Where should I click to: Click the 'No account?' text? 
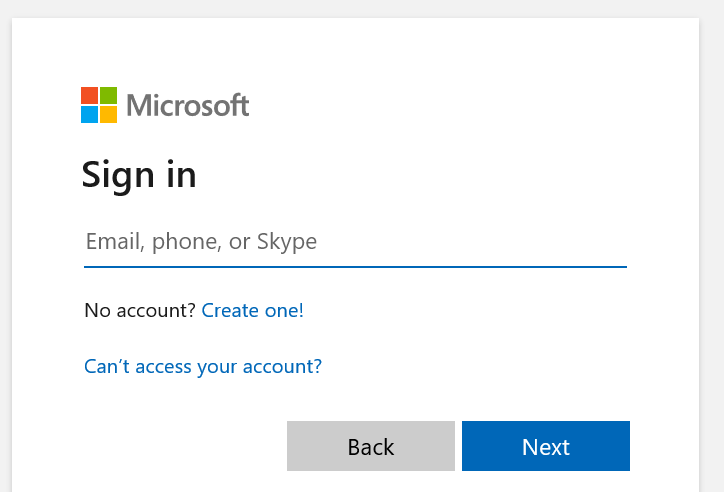(x=140, y=311)
